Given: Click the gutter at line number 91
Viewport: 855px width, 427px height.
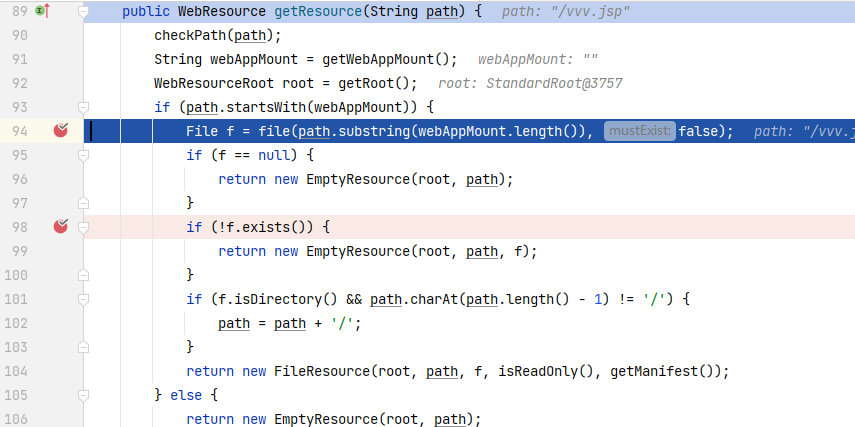Looking at the screenshot, I should [20, 59].
